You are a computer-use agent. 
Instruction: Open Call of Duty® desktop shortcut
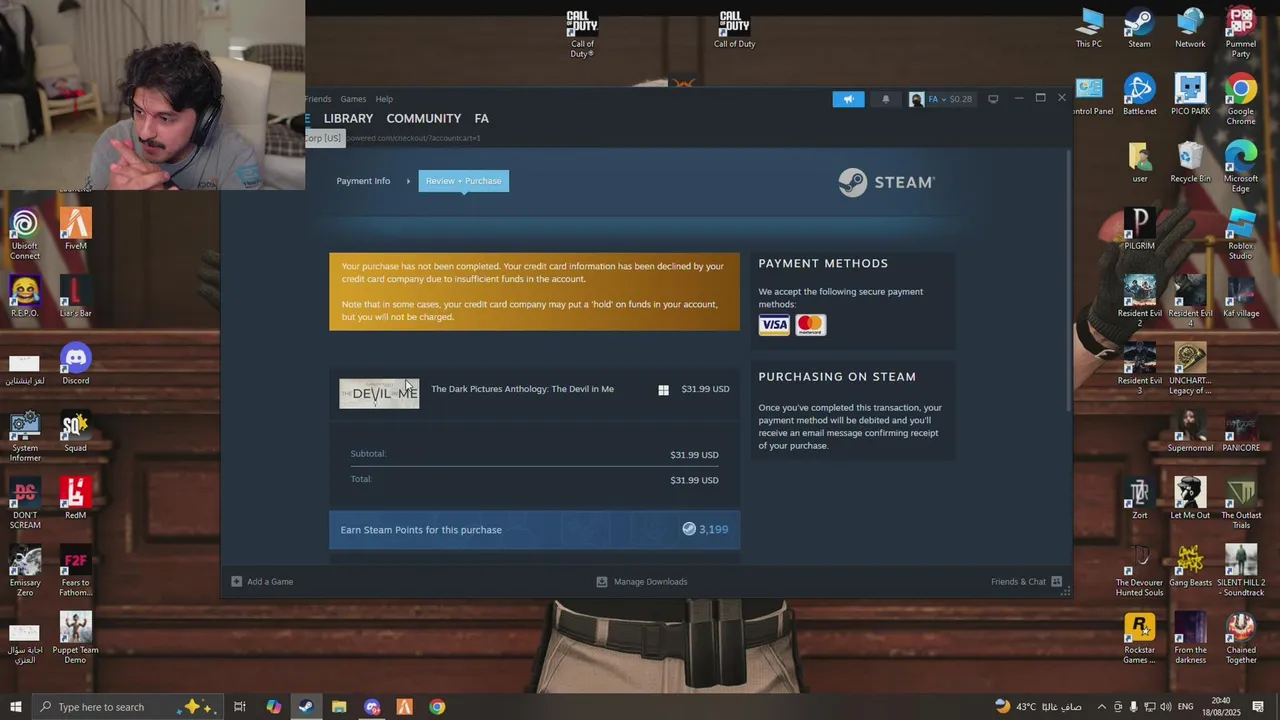click(x=582, y=34)
